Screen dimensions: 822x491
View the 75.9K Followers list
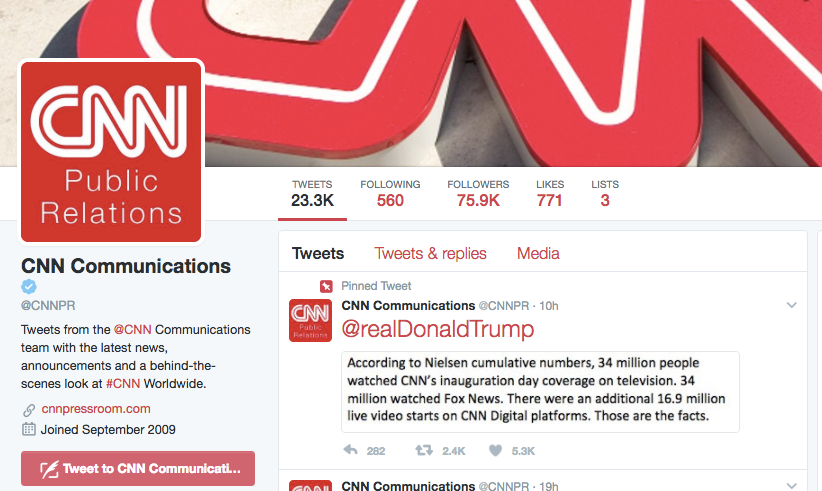pos(478,193)
